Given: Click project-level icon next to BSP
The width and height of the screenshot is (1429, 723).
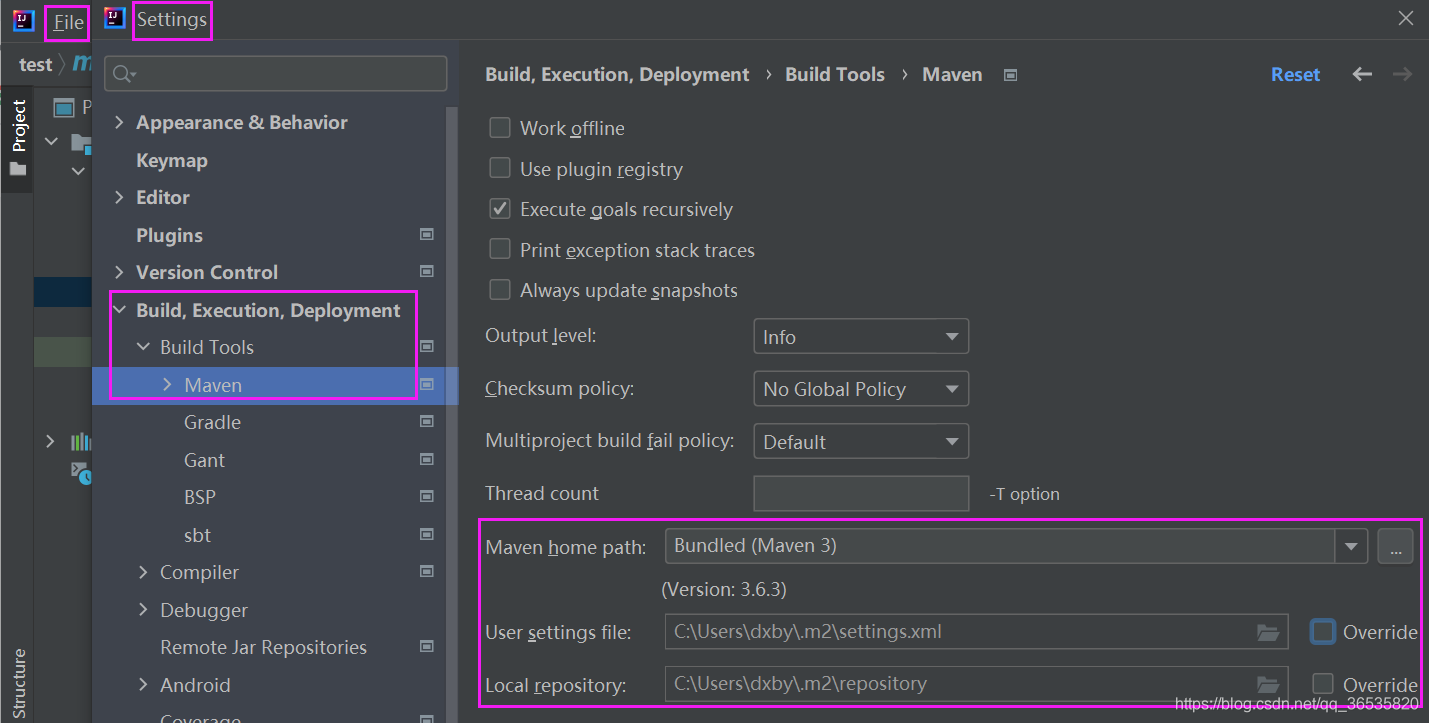Looking at the screenshot, I should (x=427, y=496).
